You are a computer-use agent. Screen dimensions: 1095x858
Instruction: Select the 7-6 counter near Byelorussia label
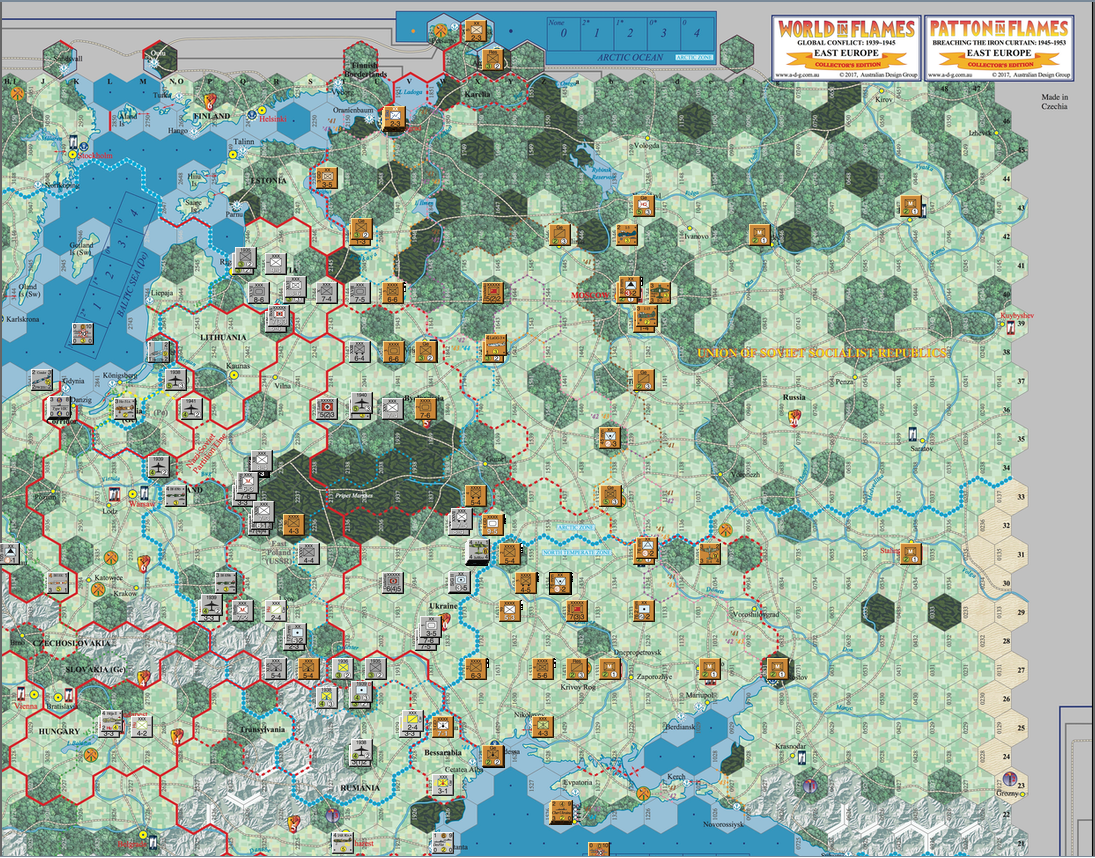(x=427, y=408)
